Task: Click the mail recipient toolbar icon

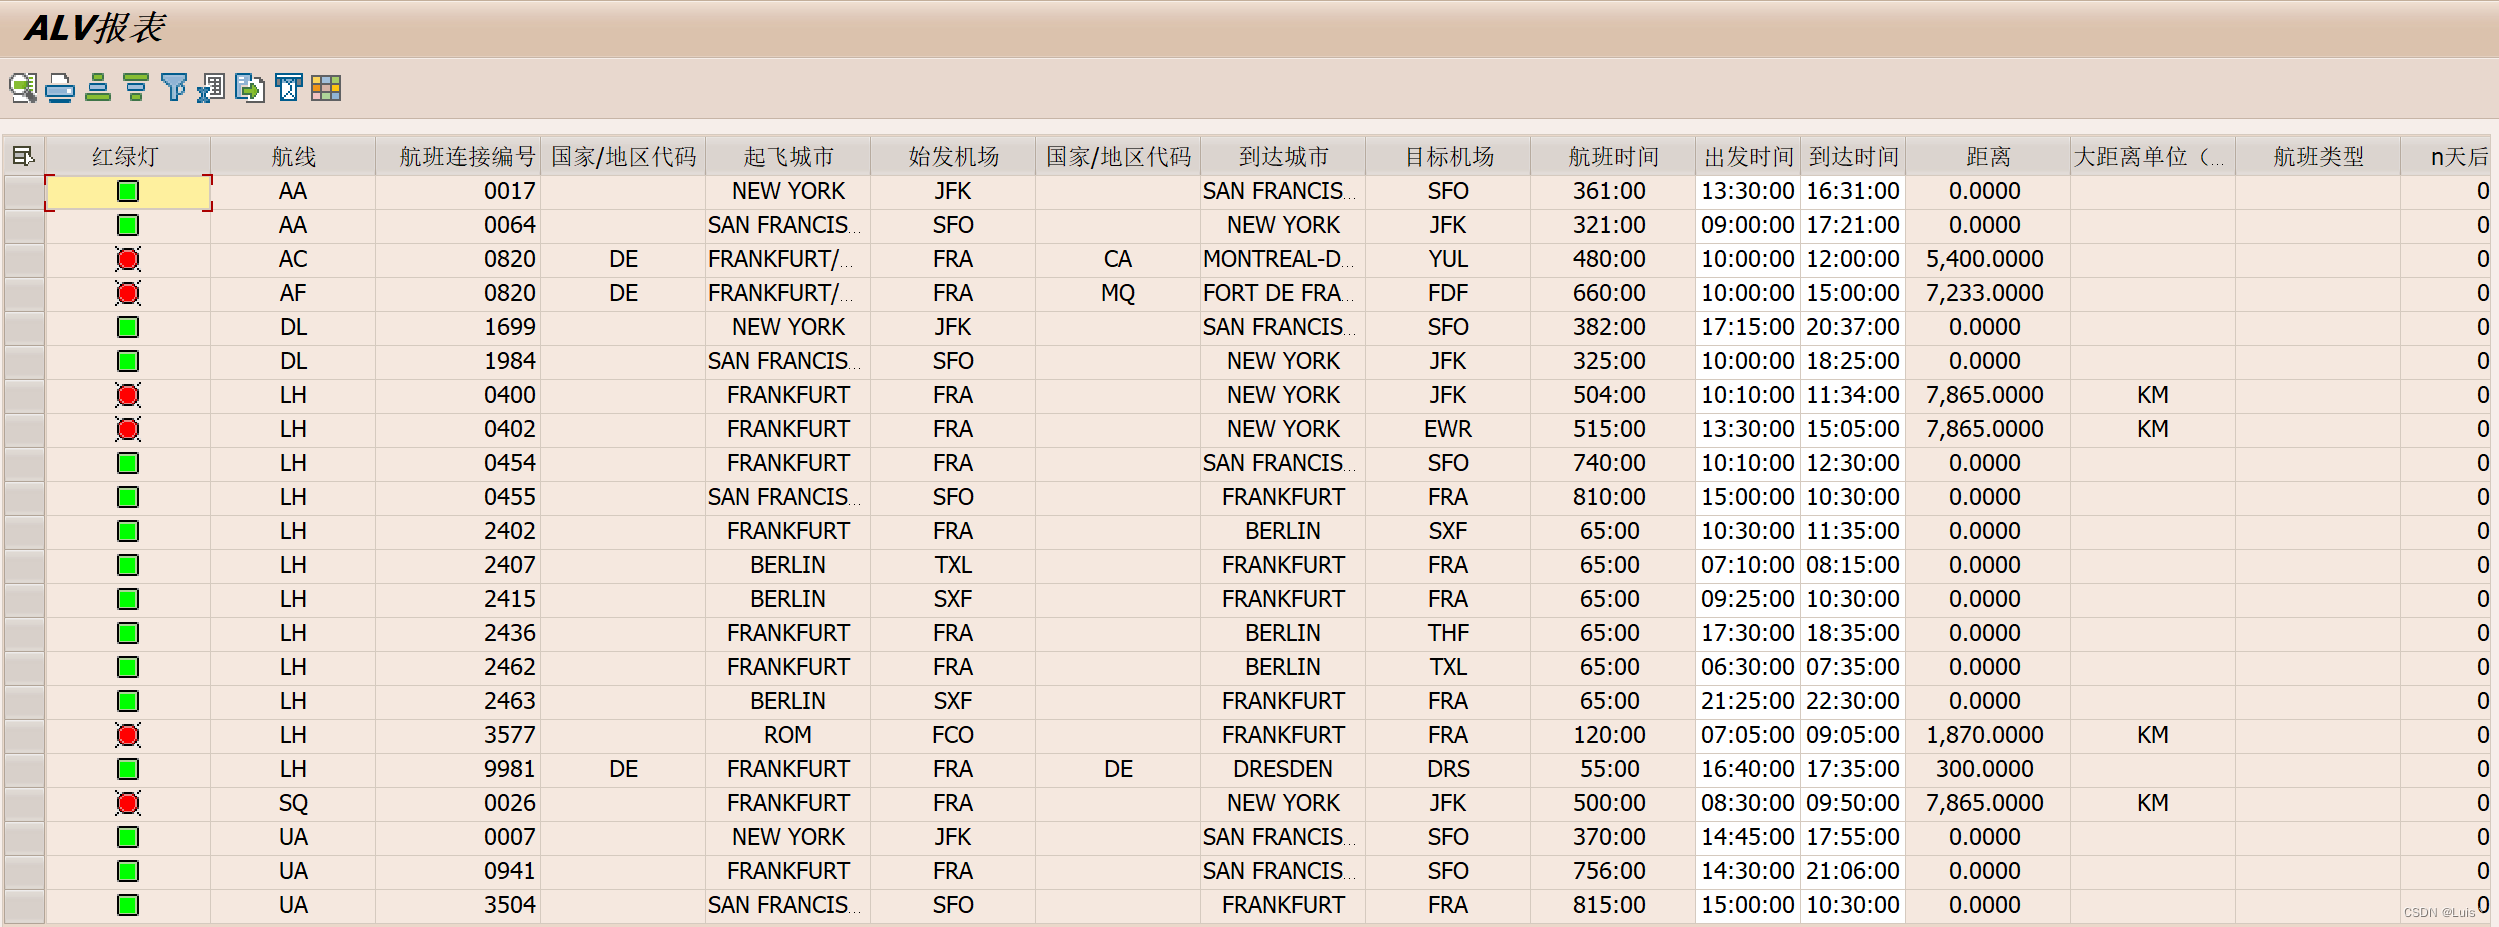Action: click(289, 88)
